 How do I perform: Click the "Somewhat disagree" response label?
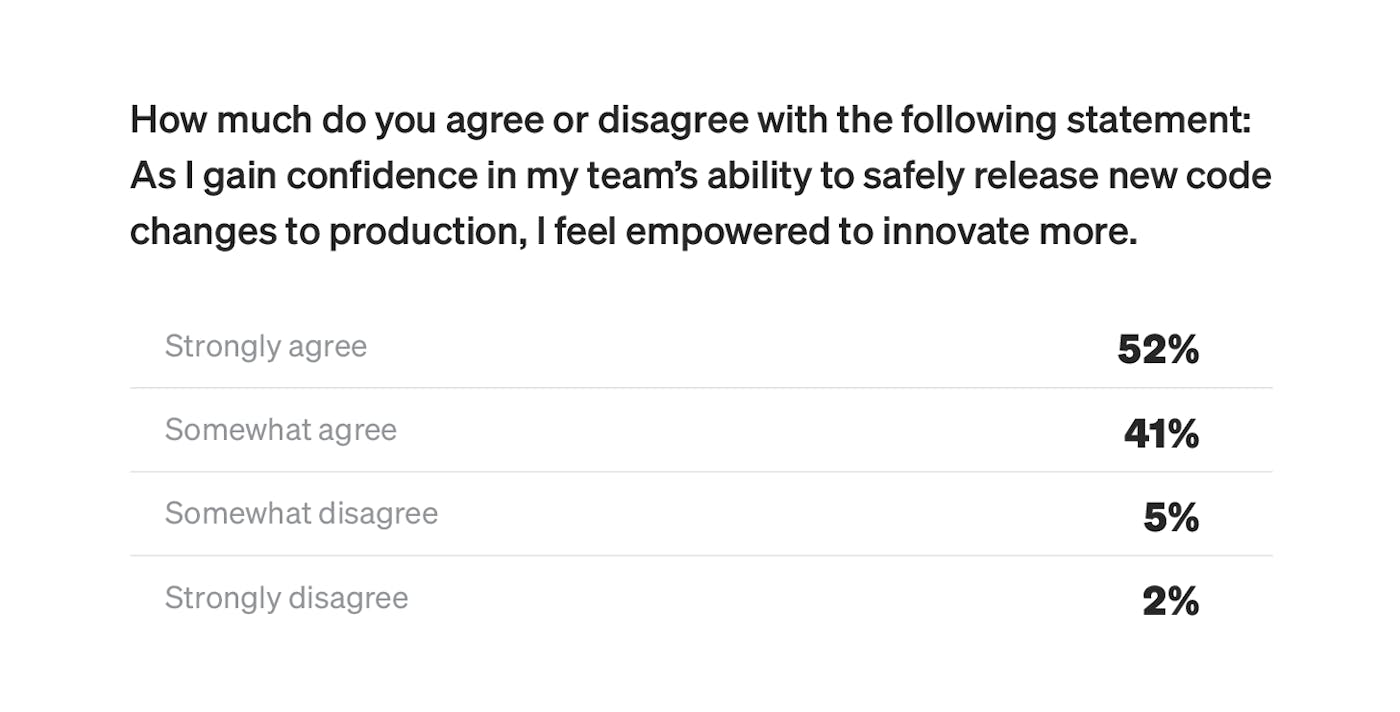301,514
